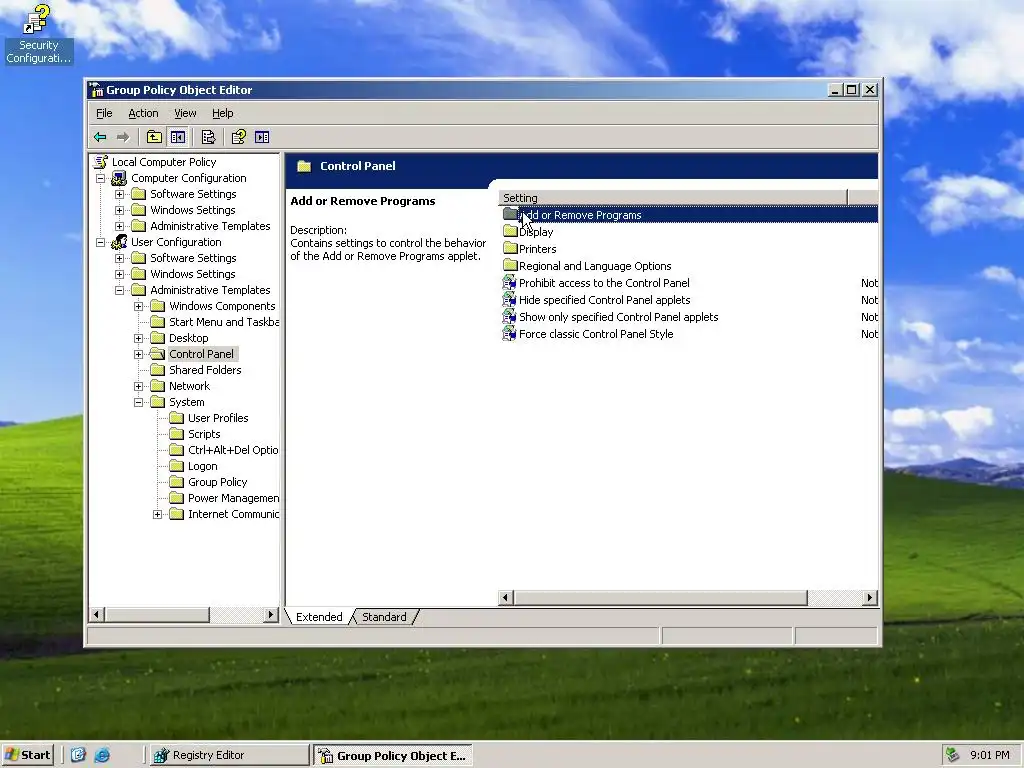
Task: Click the Scripts folder icon in the tree
Action: tap(176, 434)
